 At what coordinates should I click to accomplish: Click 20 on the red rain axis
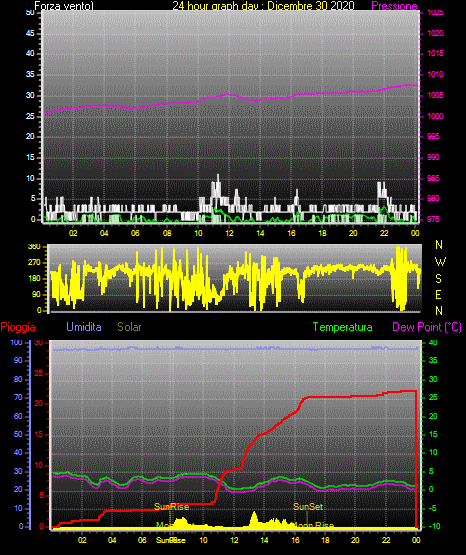(39, 404)
